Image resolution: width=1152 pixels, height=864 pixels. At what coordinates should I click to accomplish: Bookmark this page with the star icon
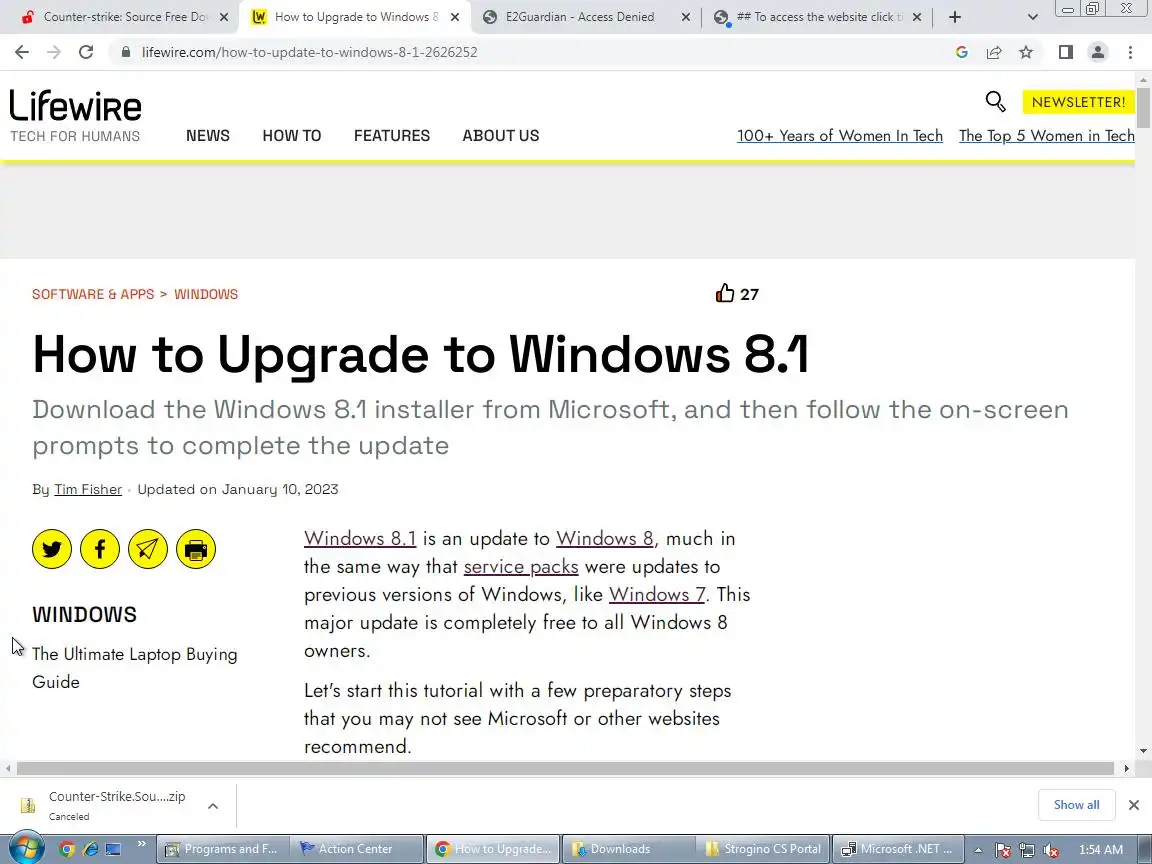coord(1026,52)
